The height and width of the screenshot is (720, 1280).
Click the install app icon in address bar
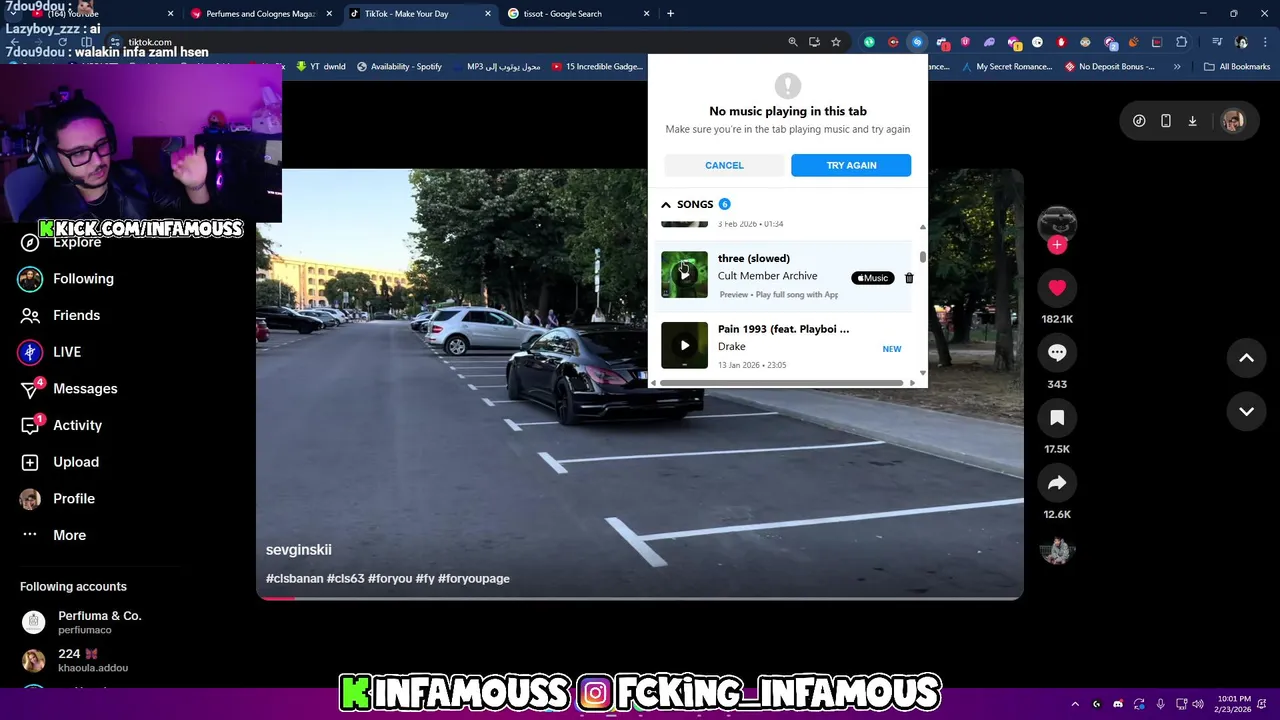tap(814, 42)
